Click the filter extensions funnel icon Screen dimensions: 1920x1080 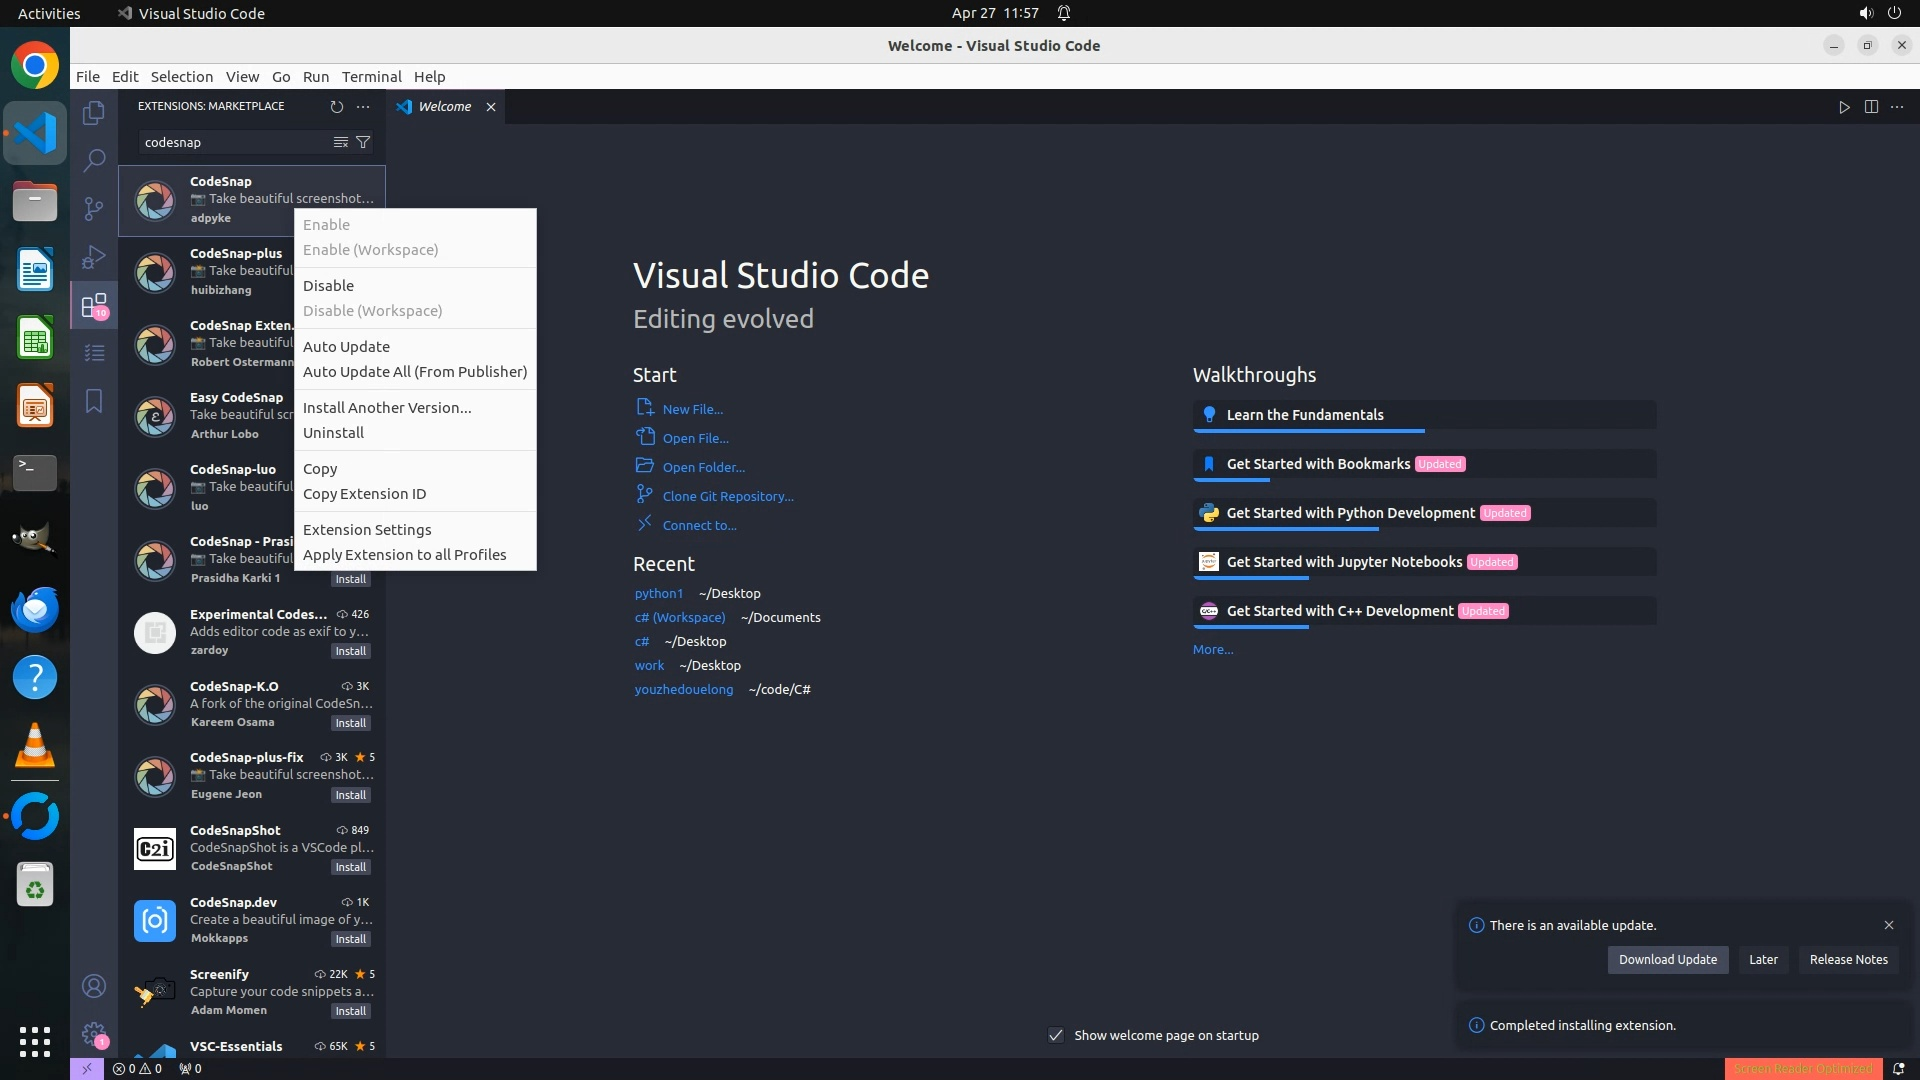point(363,142)
